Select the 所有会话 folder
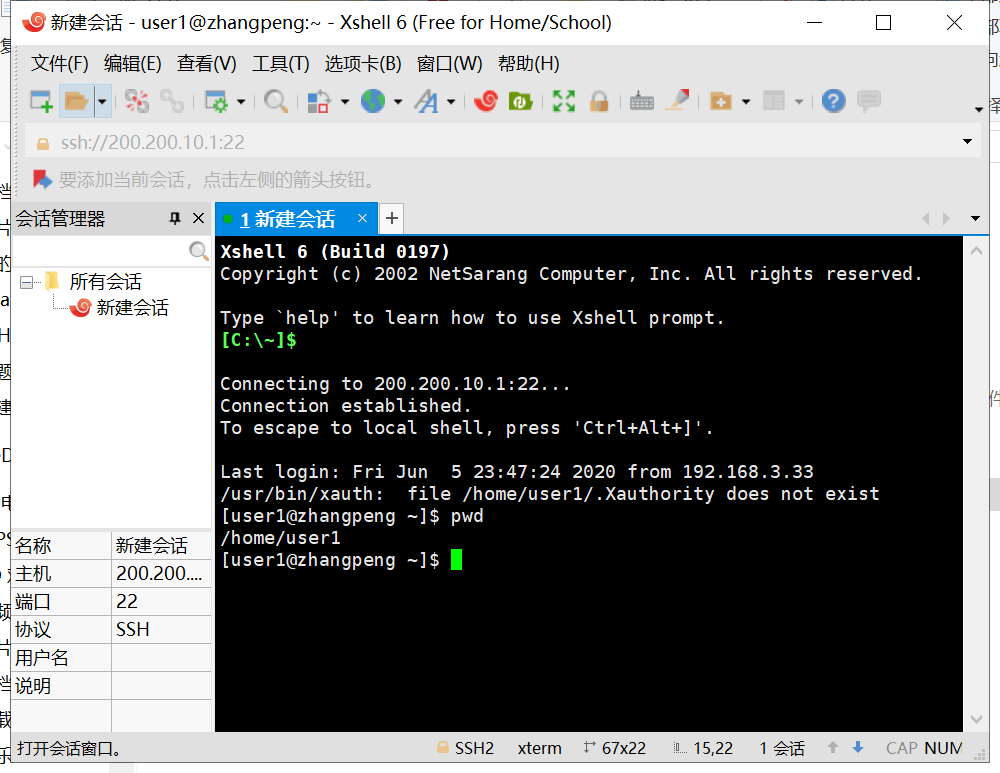 click(105, 282)
